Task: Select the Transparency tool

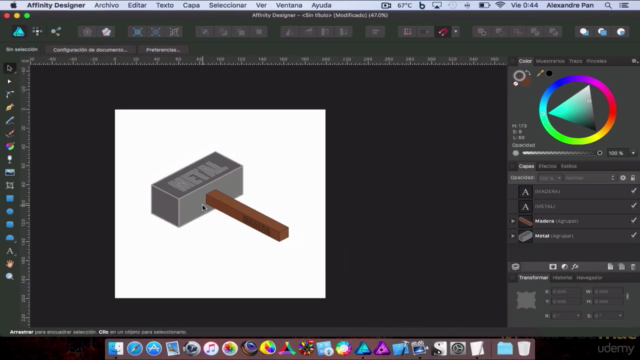Action: 9,159
